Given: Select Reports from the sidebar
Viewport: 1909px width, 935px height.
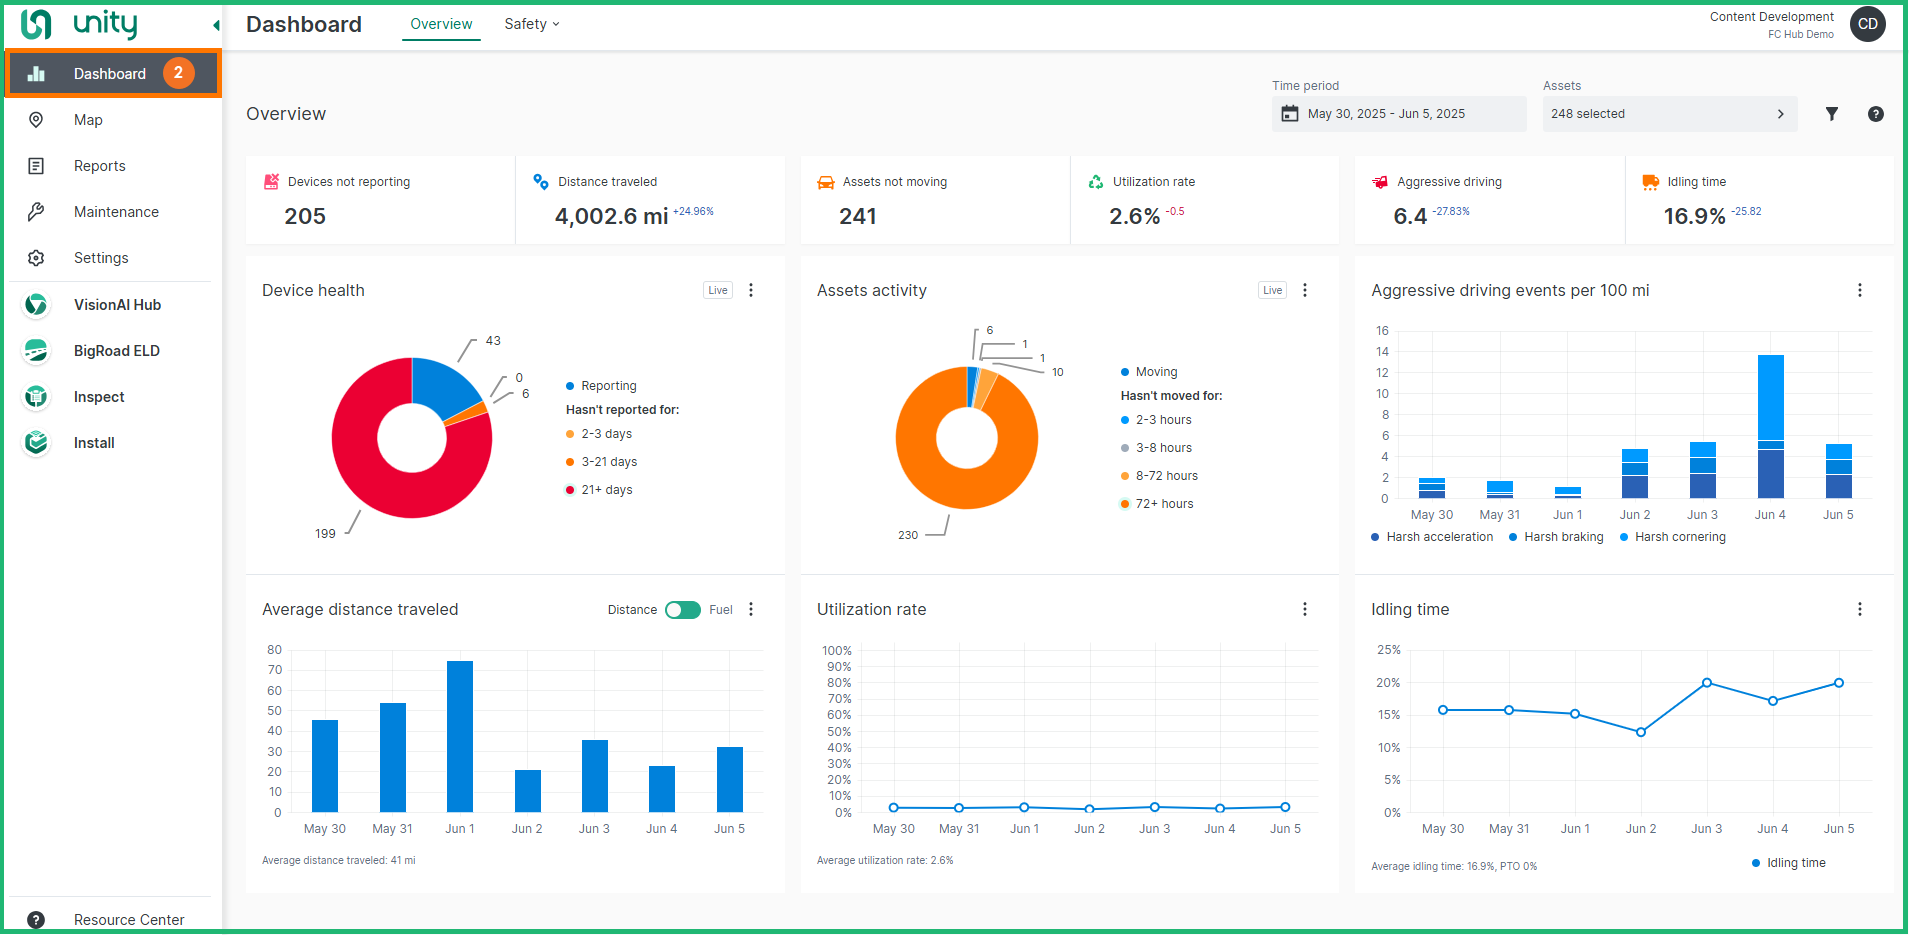Looking at the screenshot, I should (99, 165).
